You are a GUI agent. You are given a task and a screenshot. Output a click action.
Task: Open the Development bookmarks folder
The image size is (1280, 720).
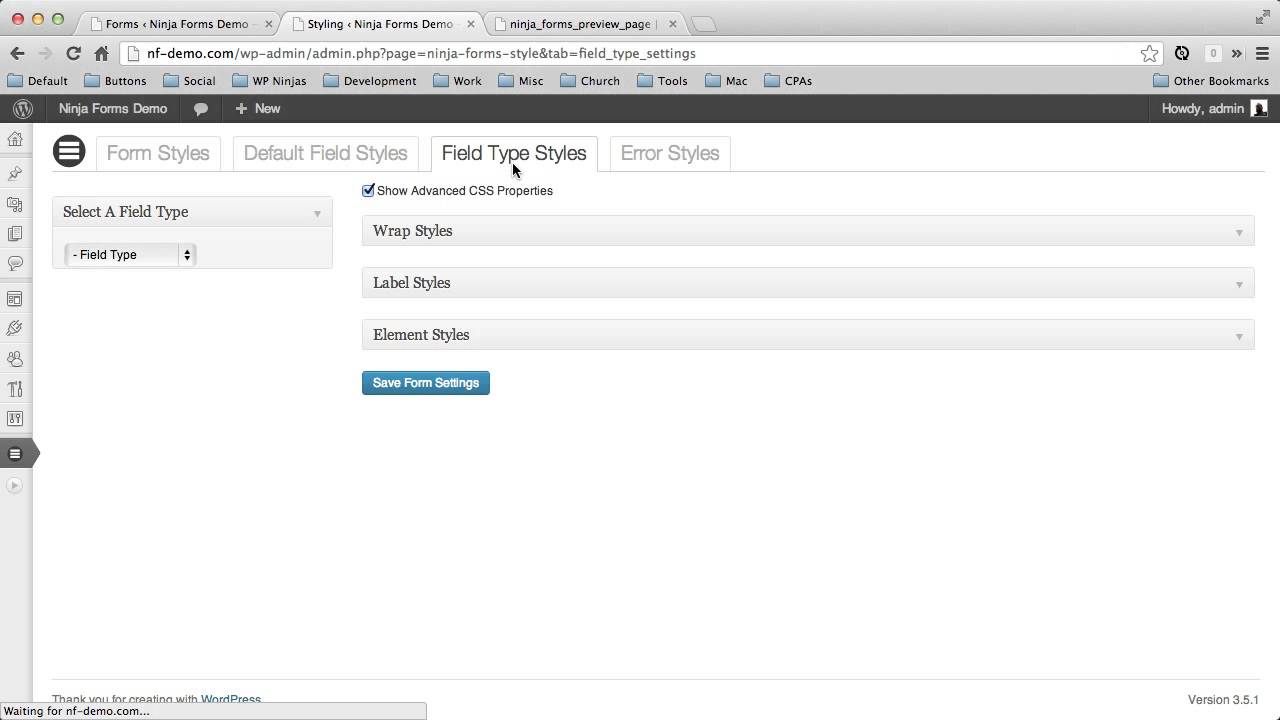tap(370, 81)
